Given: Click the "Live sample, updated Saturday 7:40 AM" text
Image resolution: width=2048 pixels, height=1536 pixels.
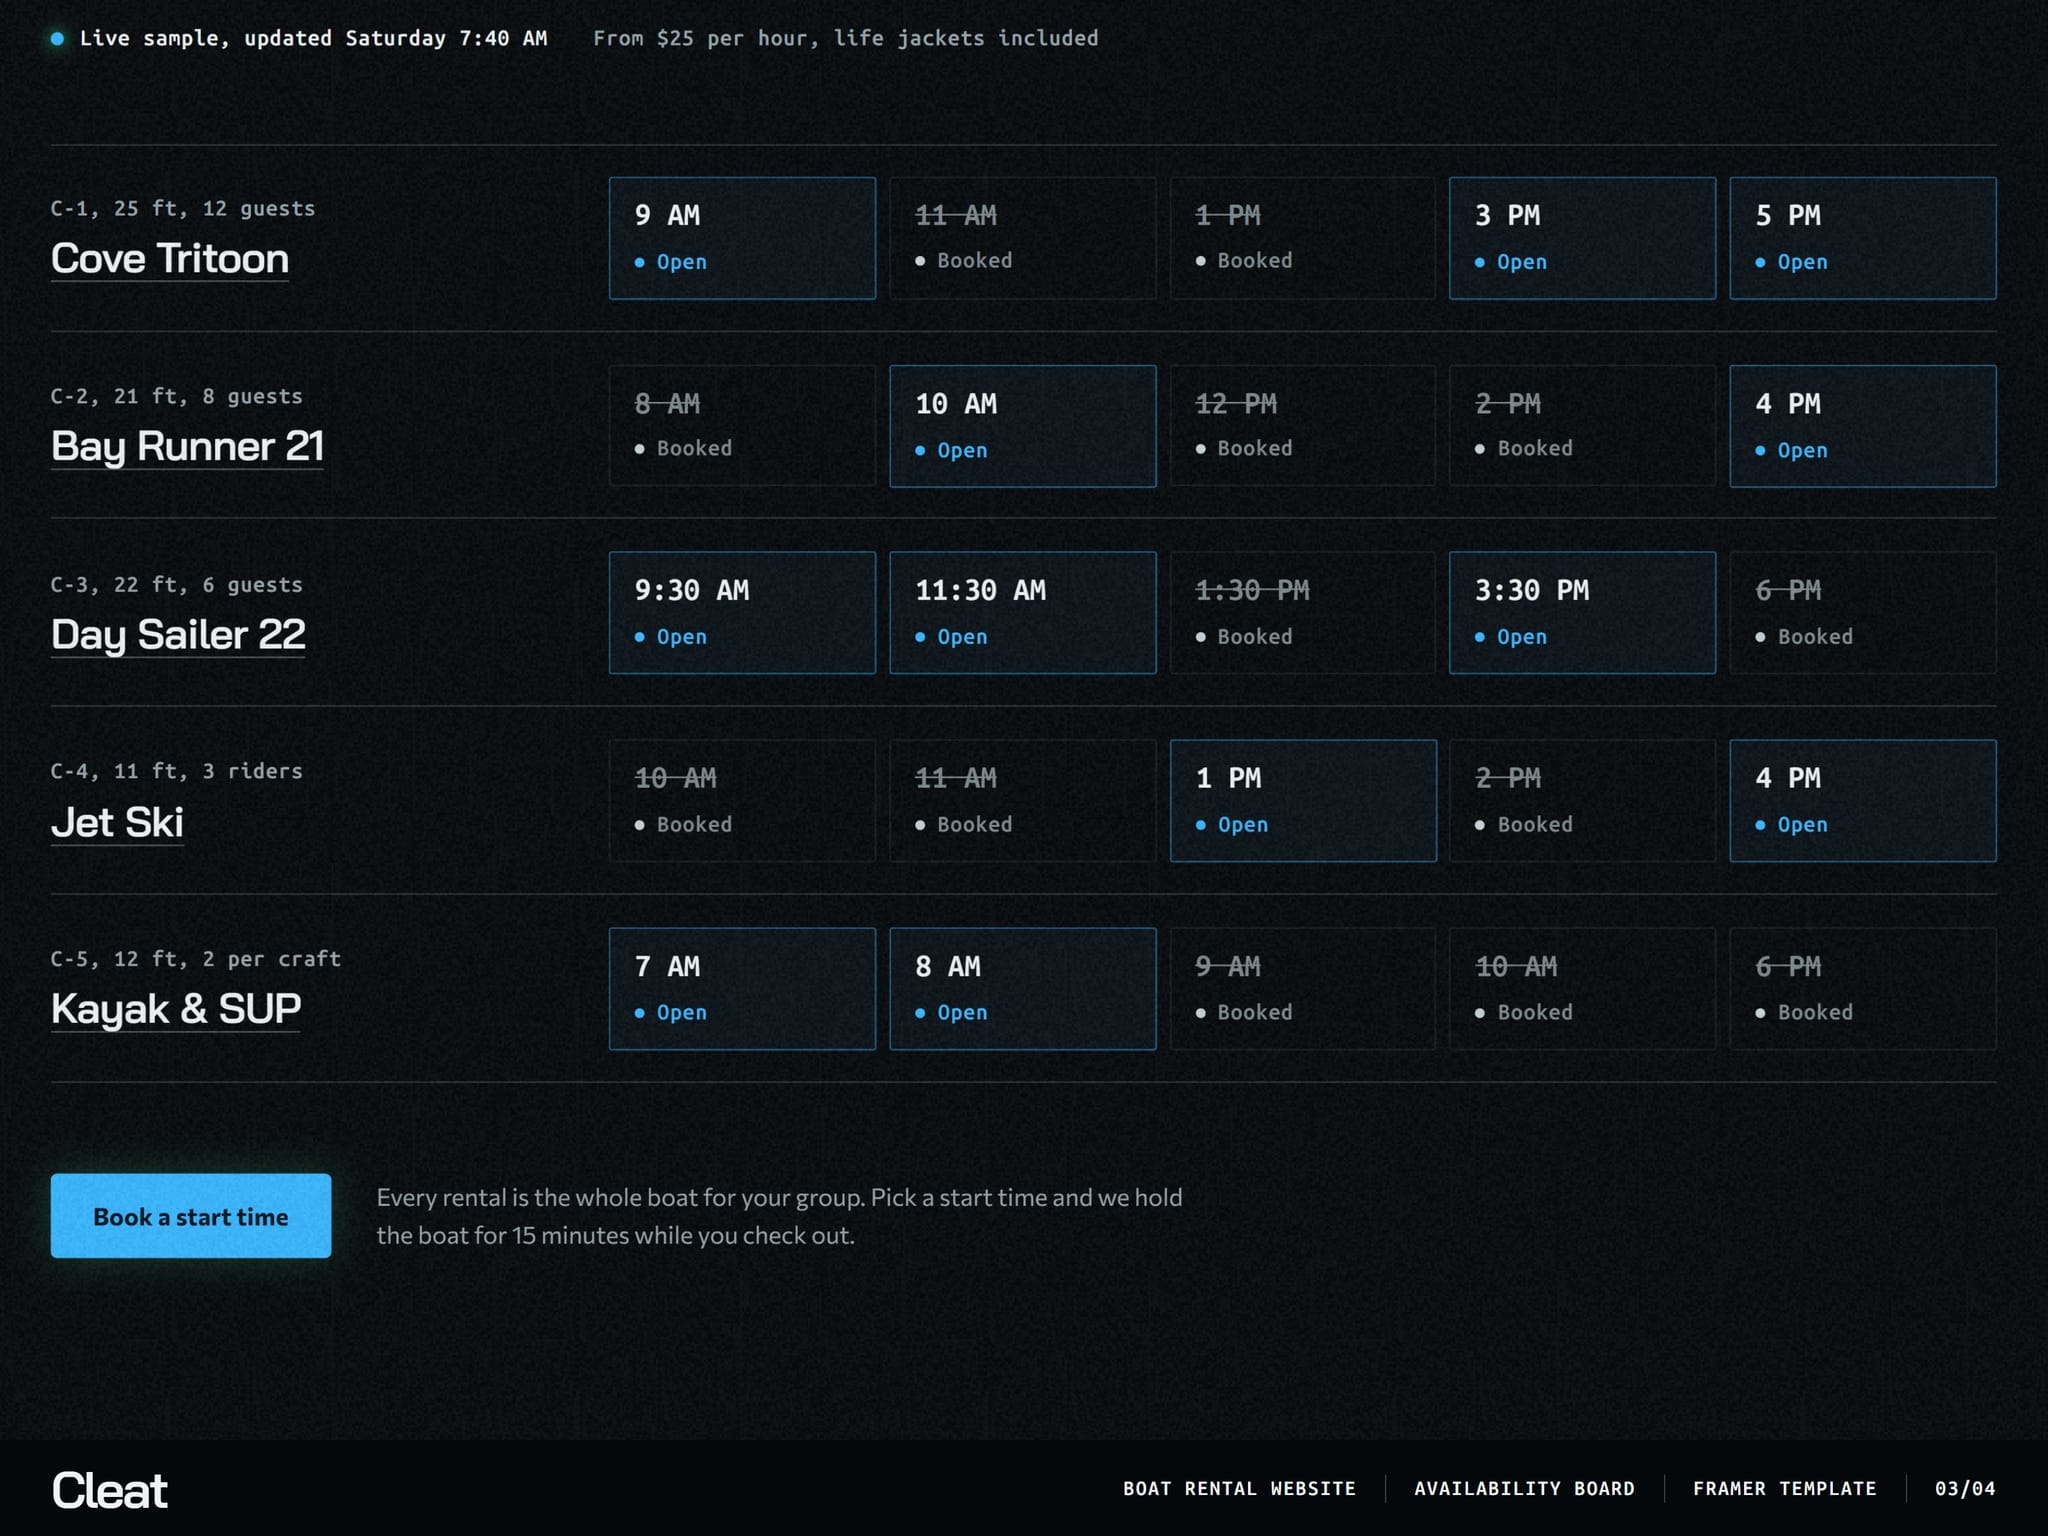Looking at the screenshot, I should pyautogui.click(x=313, y=38).
